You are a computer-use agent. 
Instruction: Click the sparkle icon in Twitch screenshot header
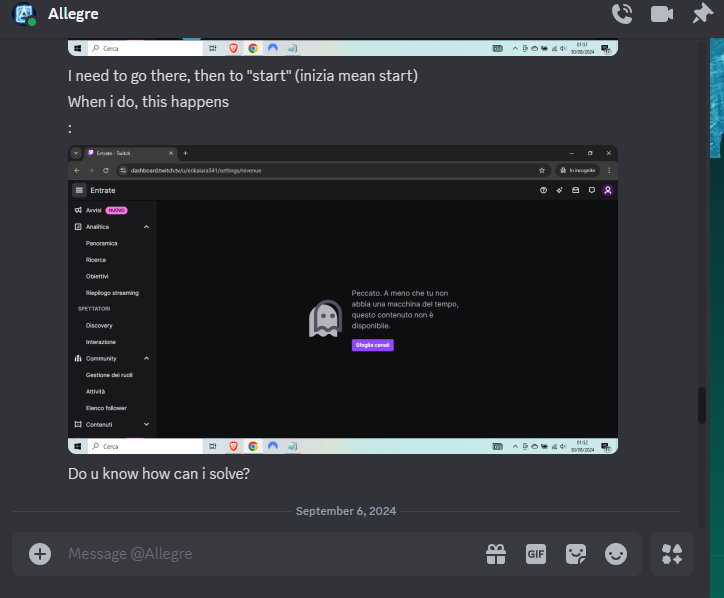560,190
